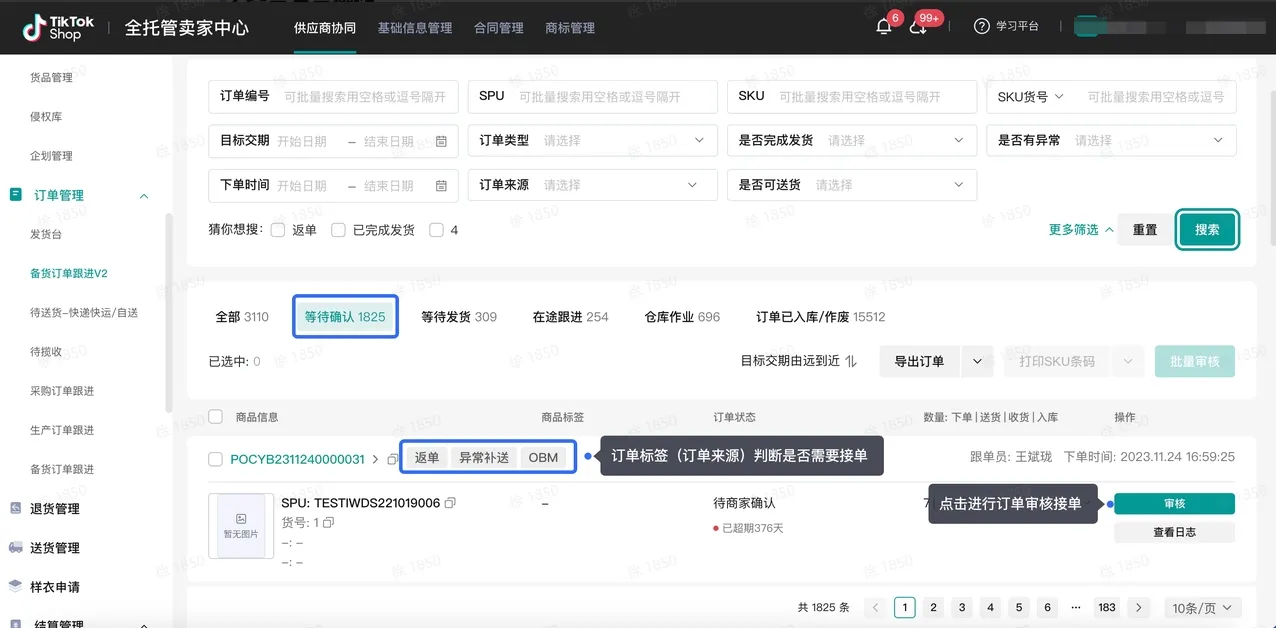Open the 目标交期 calendar picker icon

(441, 141)
